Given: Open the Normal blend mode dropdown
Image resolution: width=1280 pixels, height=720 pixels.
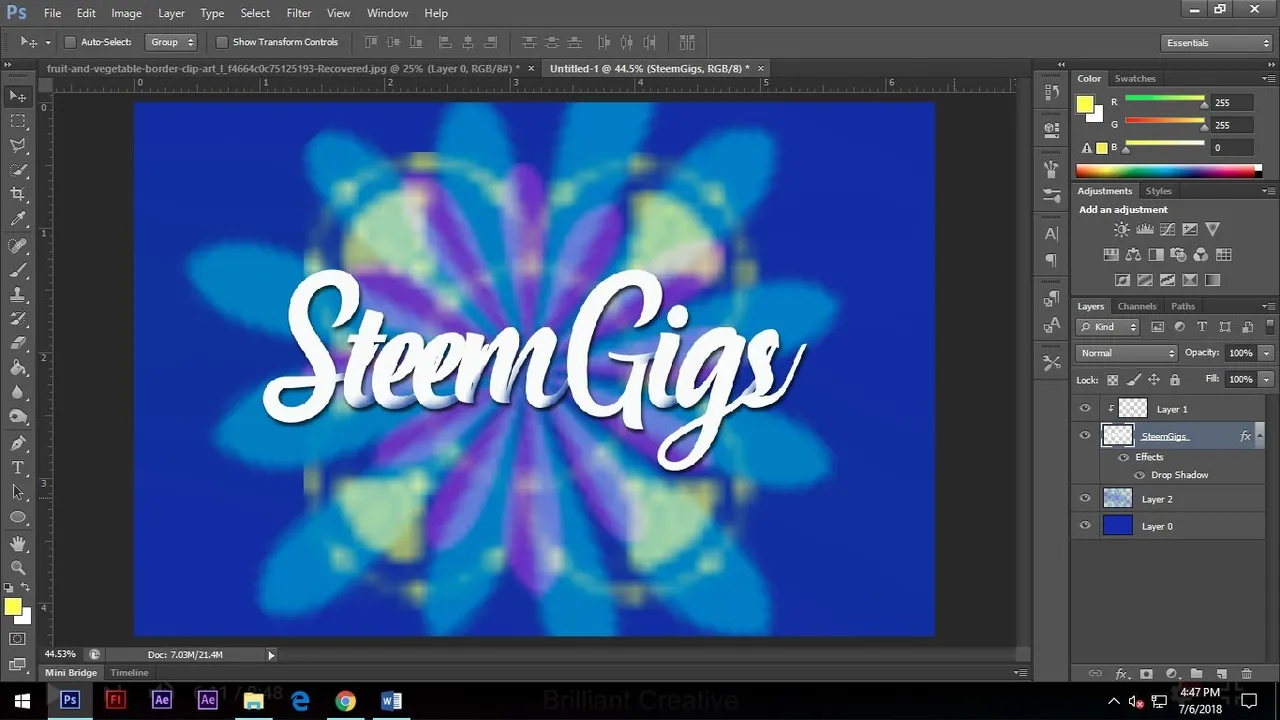Looking at the screenshot, I should (x=1127, y=353).
